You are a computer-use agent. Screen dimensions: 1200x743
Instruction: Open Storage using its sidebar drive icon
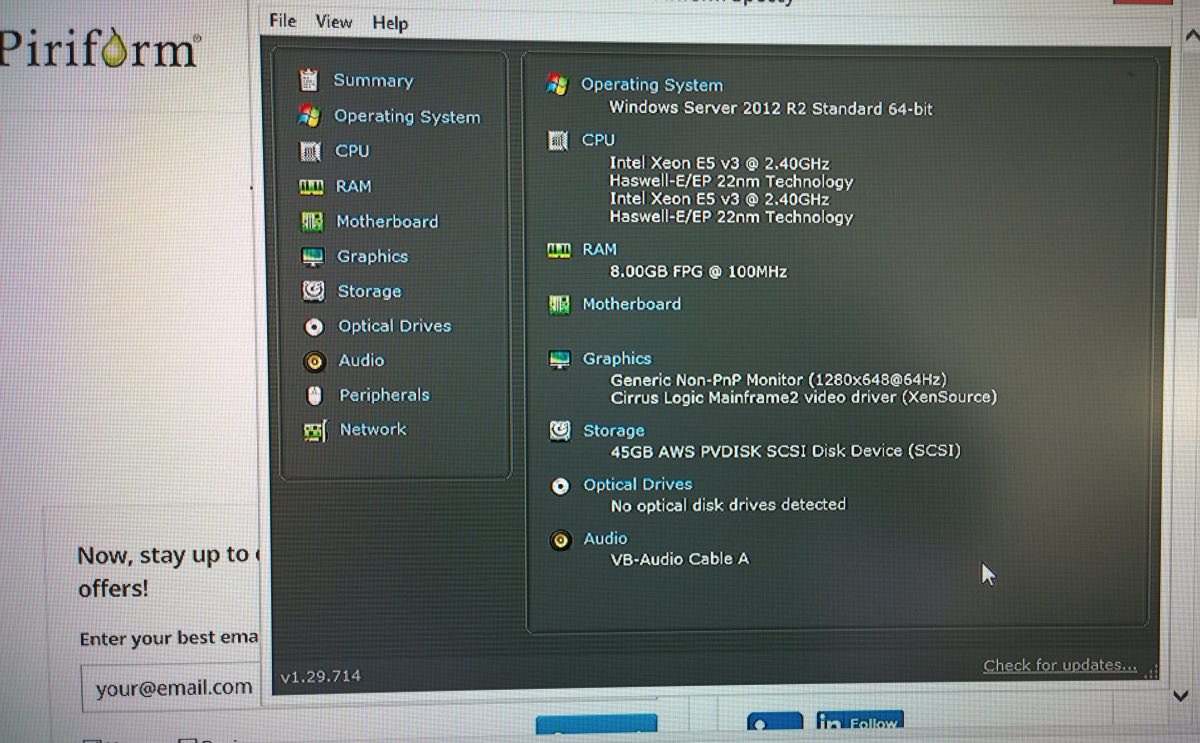coord(313,291)
